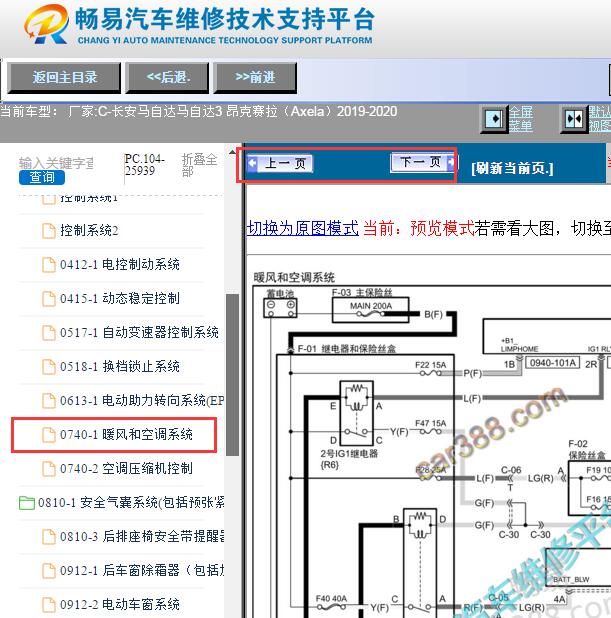Click document icon beside 0810-3 后排座椅
This screenshot has height=618, width=611.
(x=49, y=537)
